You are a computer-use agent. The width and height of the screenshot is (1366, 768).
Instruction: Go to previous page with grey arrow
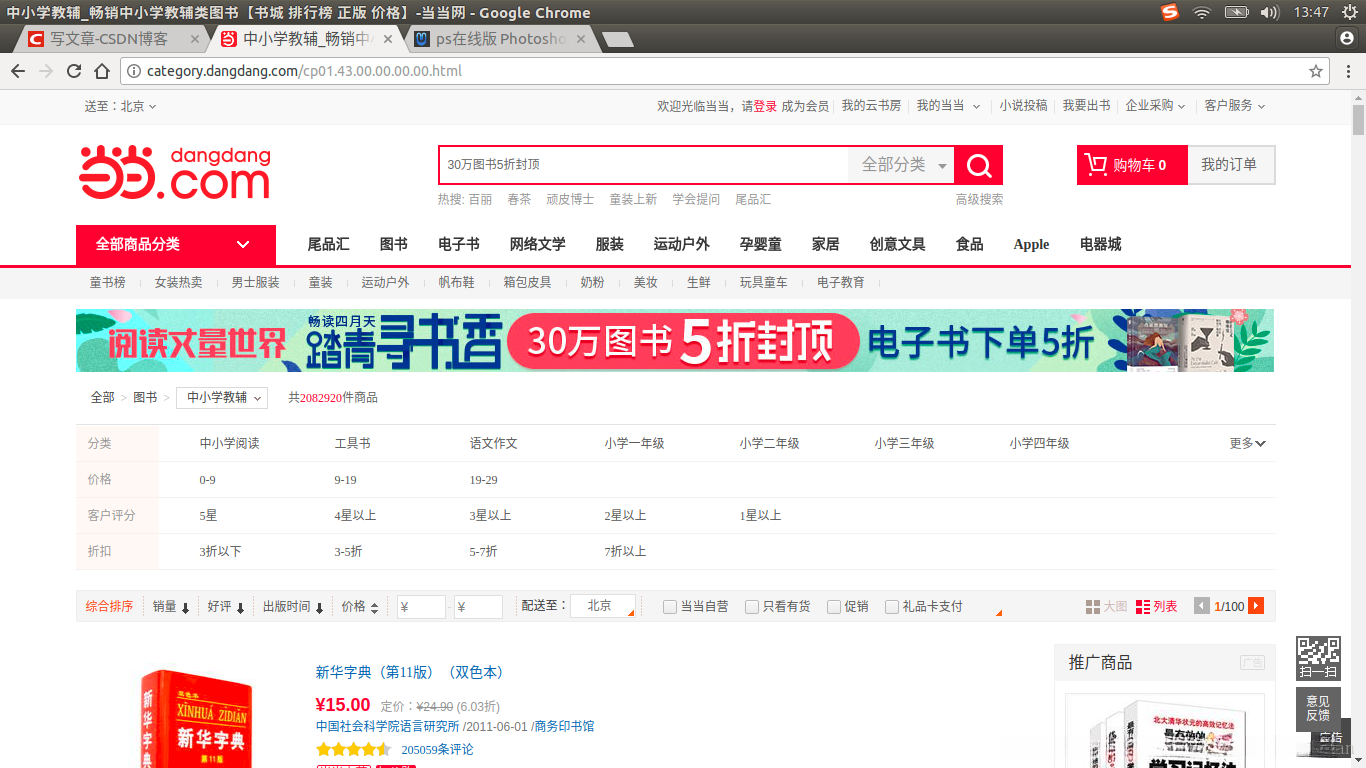pyautogui.click(x=1202, y=606)
